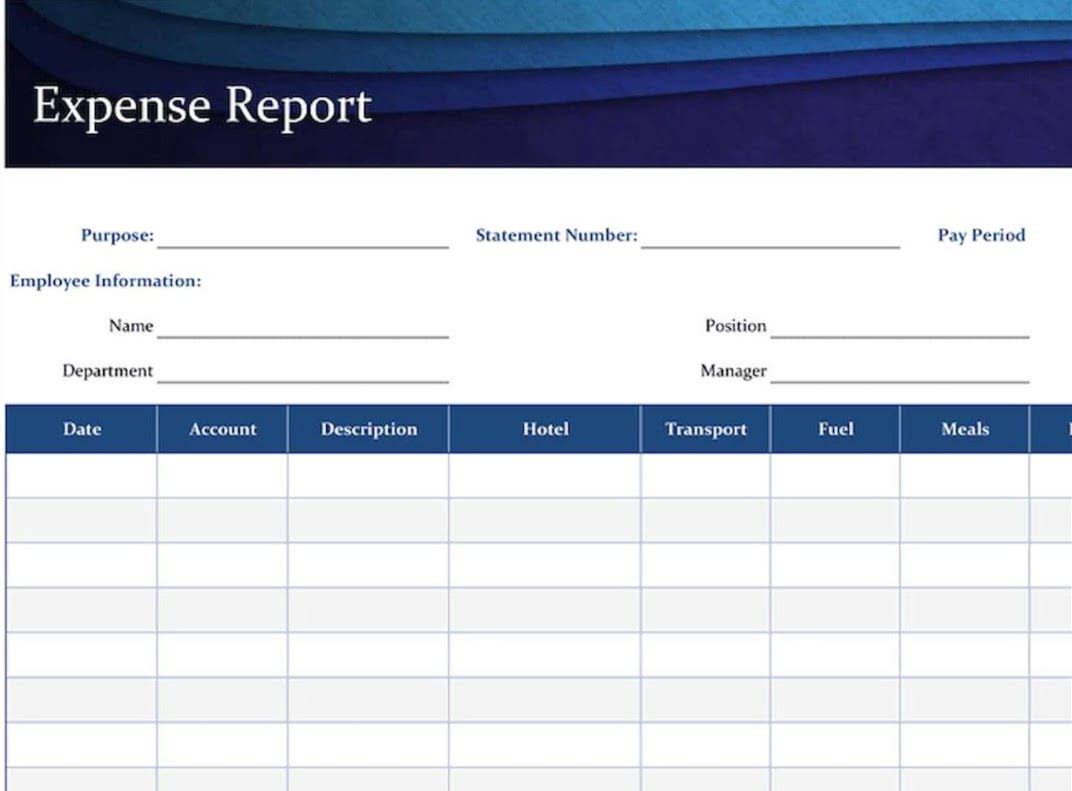Select the Account column header
The width and height of the screenshot is (1072, 791).
coord(222,429)
